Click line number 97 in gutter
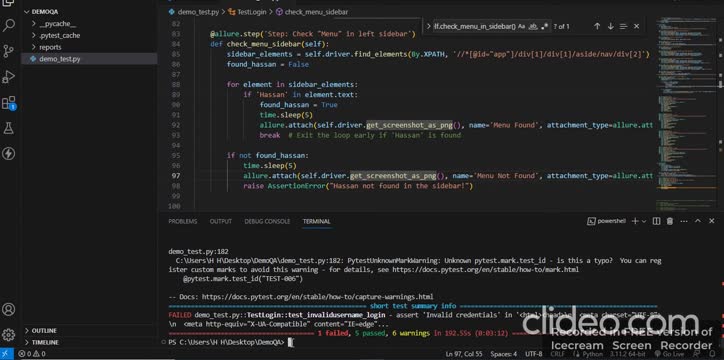This screenshot has height=360, width=724. pyautogui.click(x=175, y=176)
